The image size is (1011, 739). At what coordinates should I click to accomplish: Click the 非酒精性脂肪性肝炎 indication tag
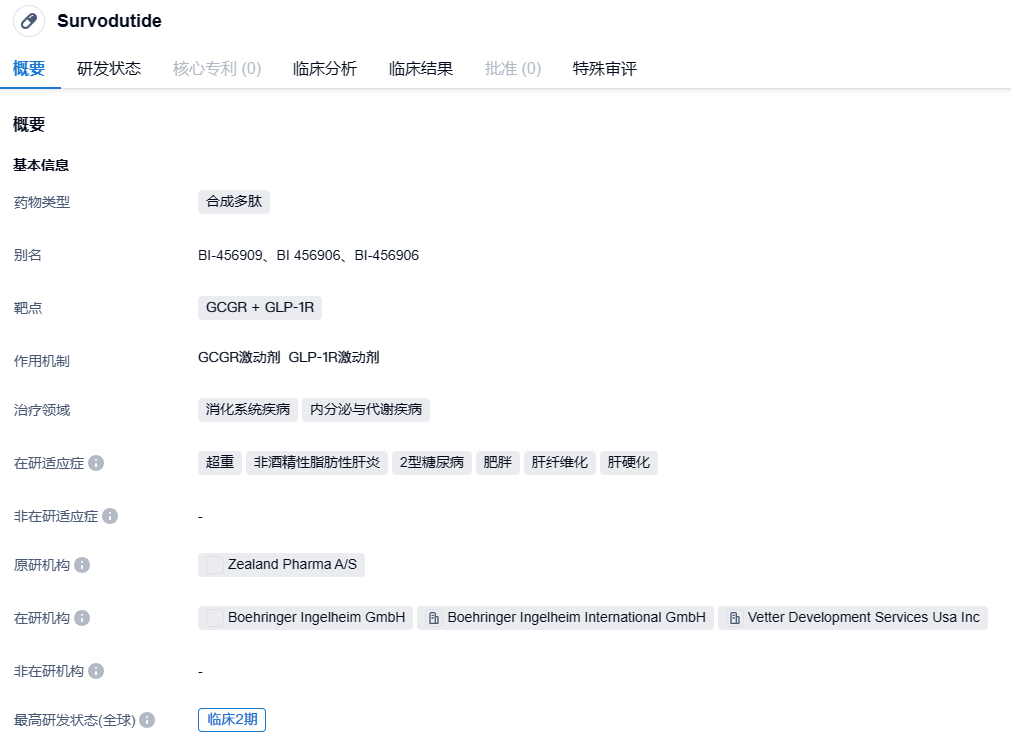click(317, 463)
